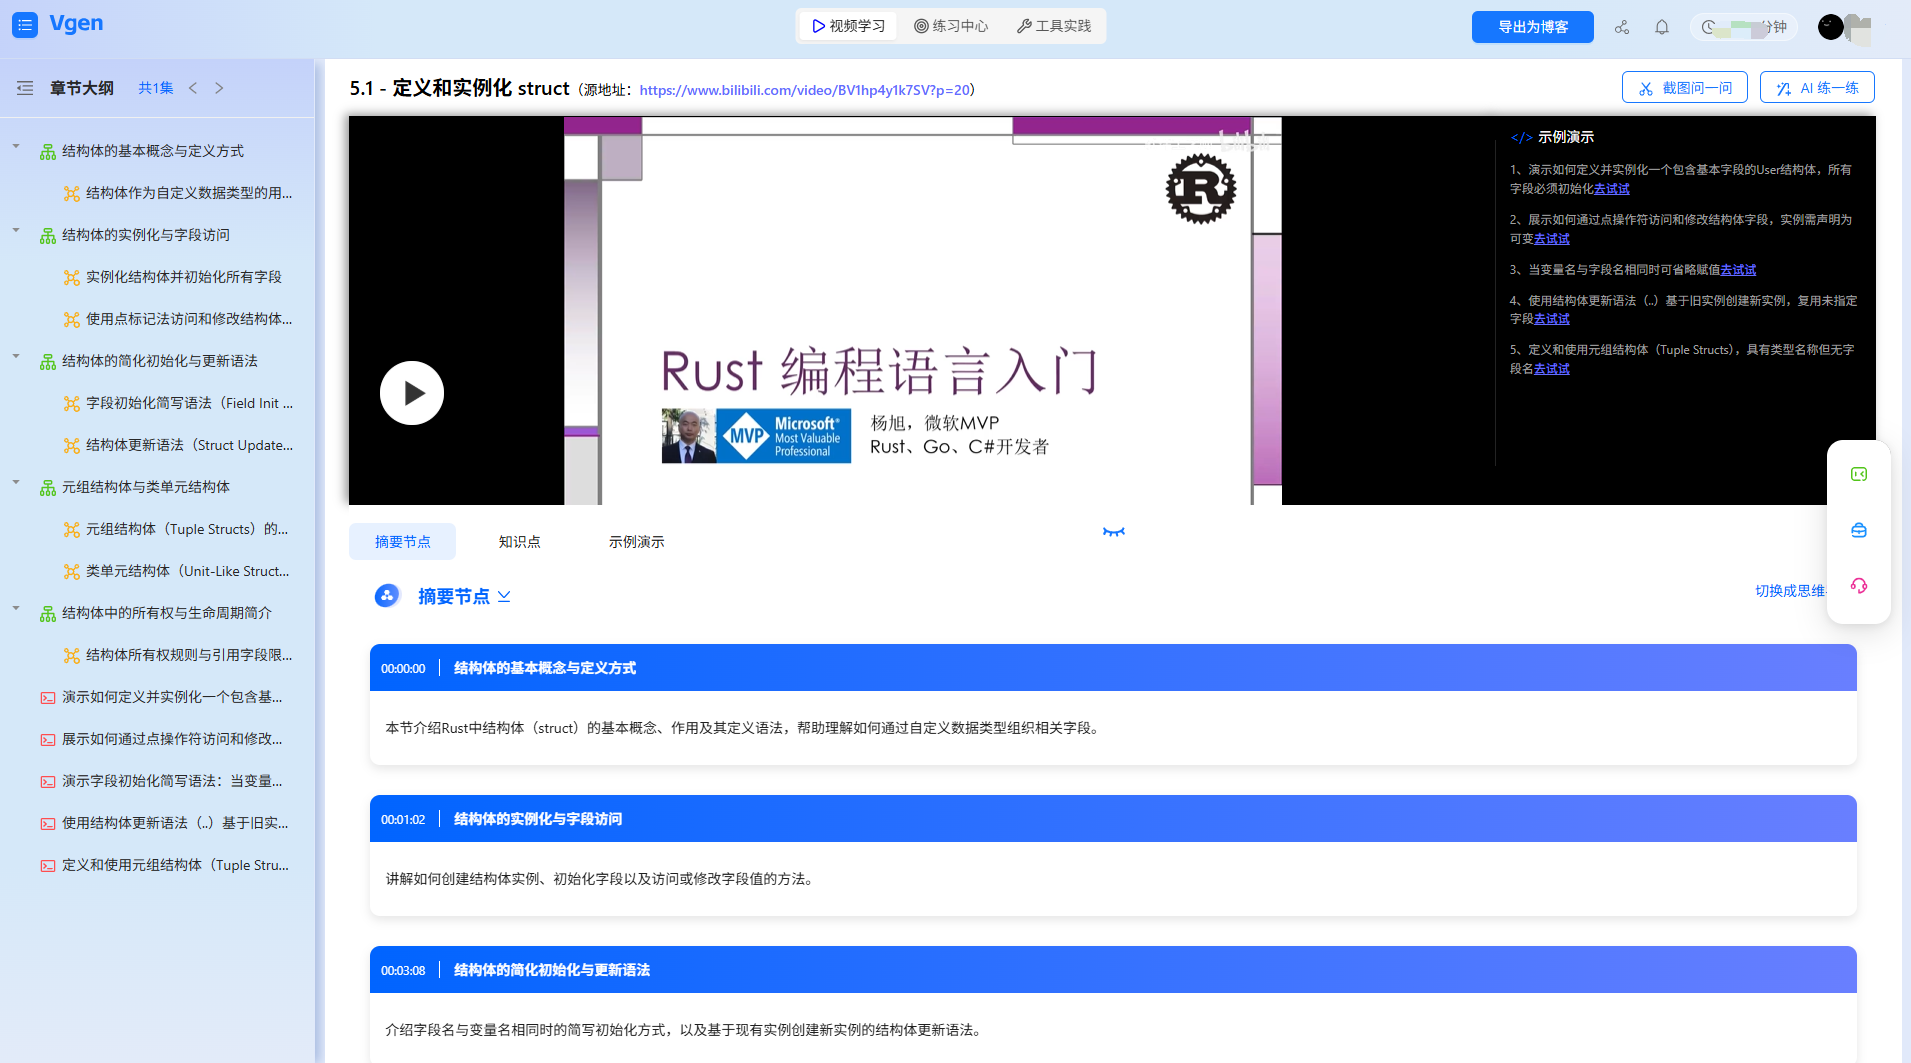This screenshot has width=1911, height=1063.
Task: Collapse 结构体中的所有权与生命周期简介 tree node
Action: tap(16, 609)
